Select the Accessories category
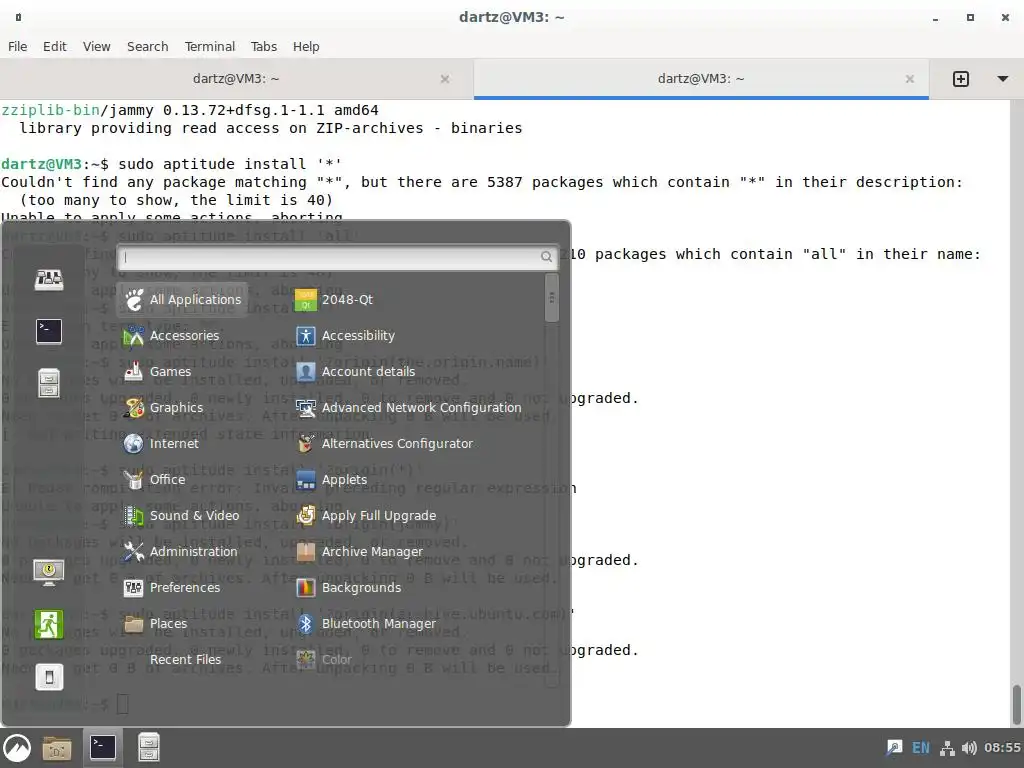 (172, 336)
